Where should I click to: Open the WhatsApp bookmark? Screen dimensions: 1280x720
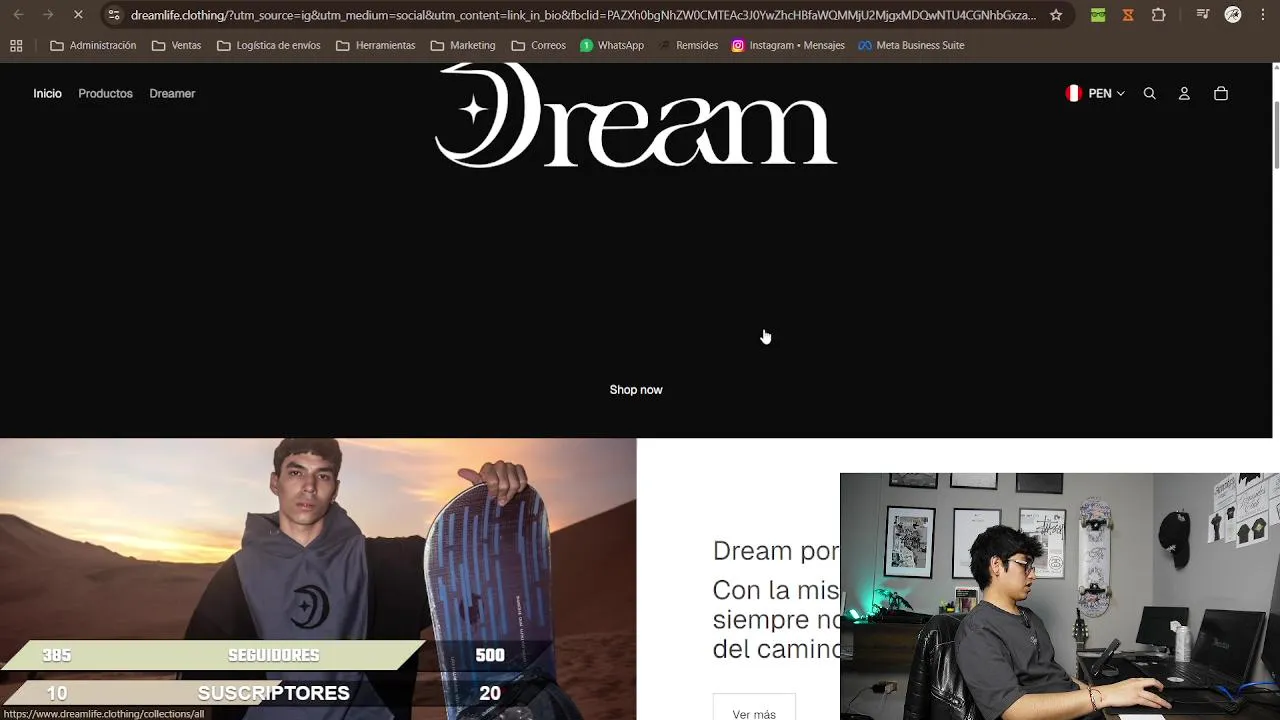pos(612,45)
